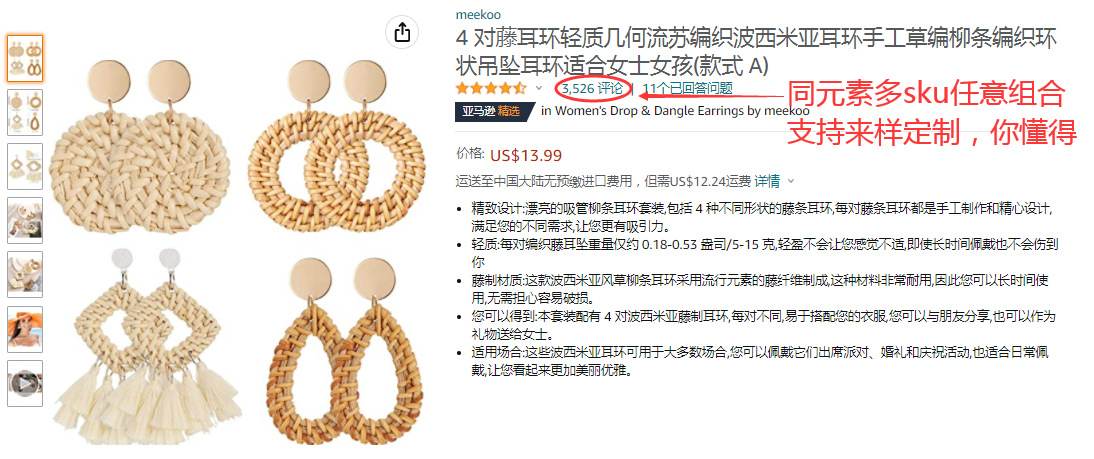
Task: Select the second thumbnail with labeled earrings
Action: coord(25,112)
